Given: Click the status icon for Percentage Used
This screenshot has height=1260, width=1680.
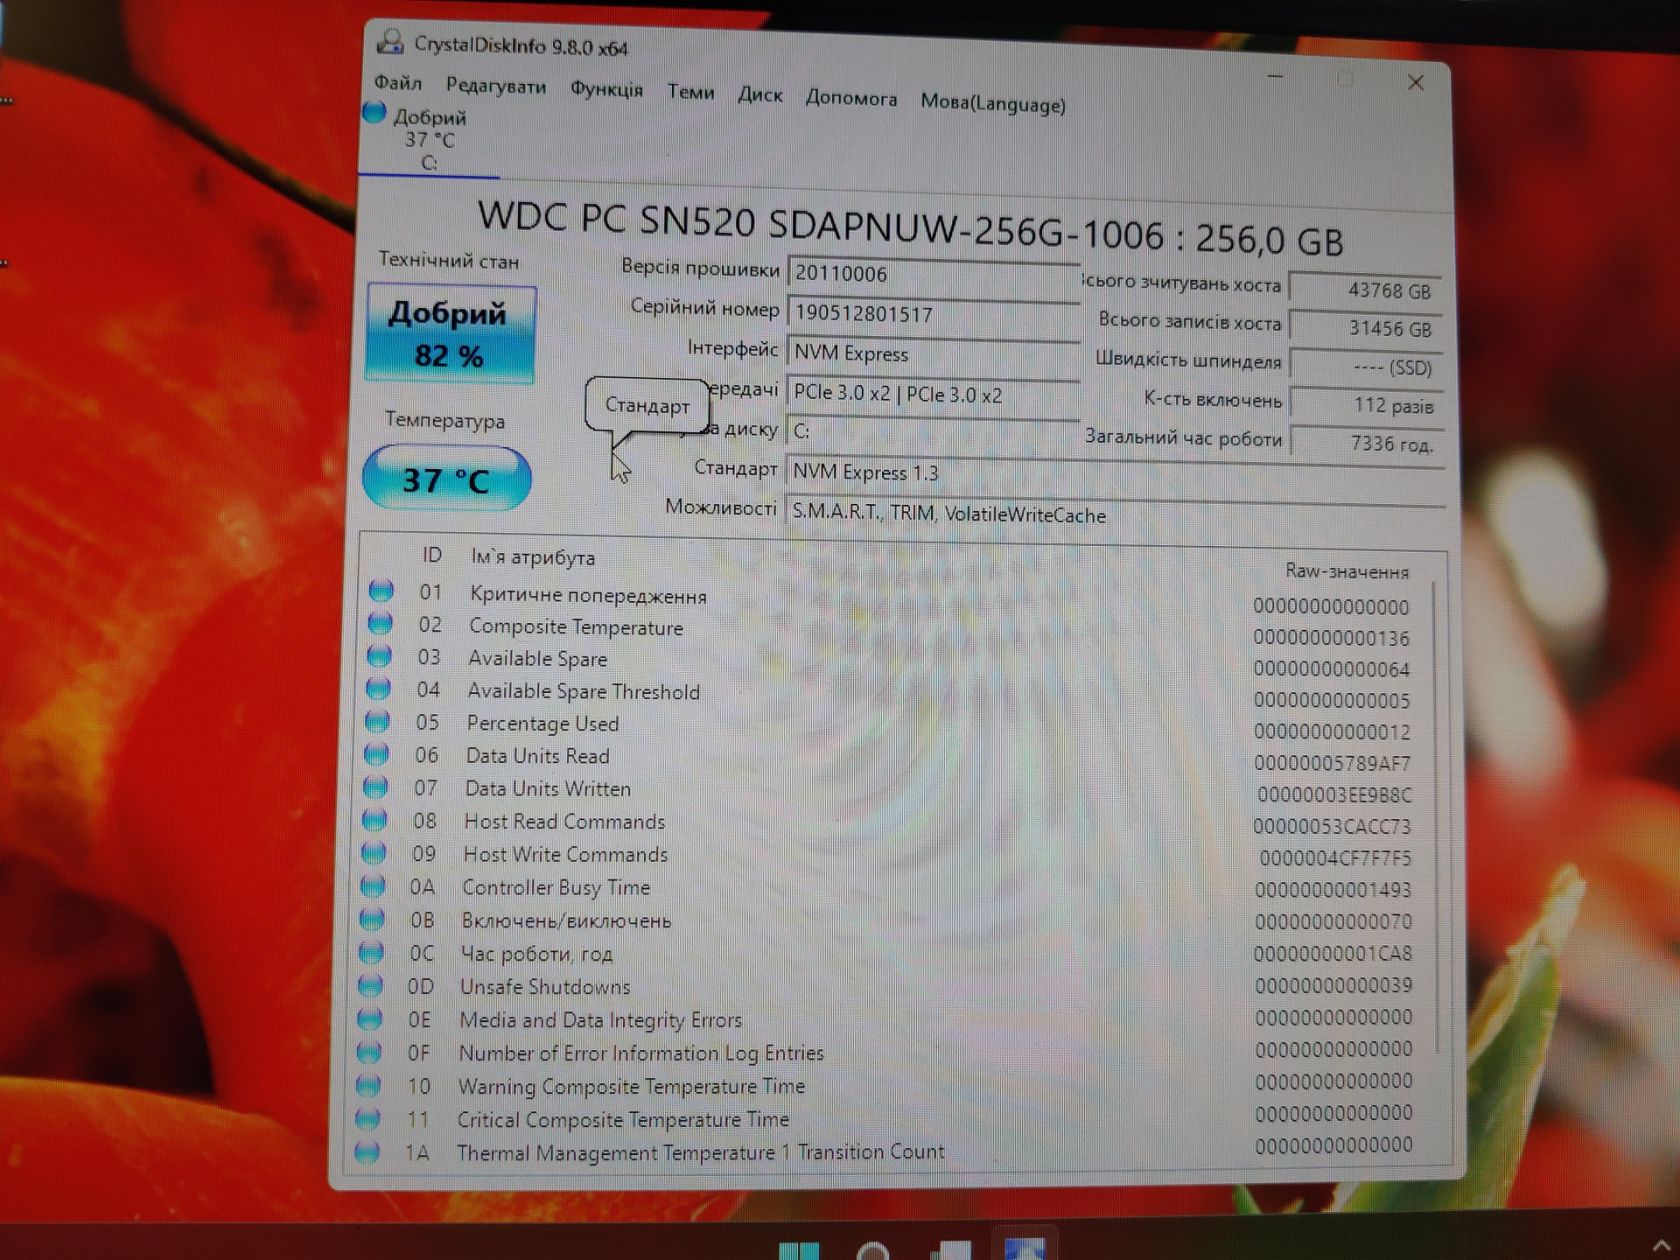Looking at the screenshot, I should [377, 721].
